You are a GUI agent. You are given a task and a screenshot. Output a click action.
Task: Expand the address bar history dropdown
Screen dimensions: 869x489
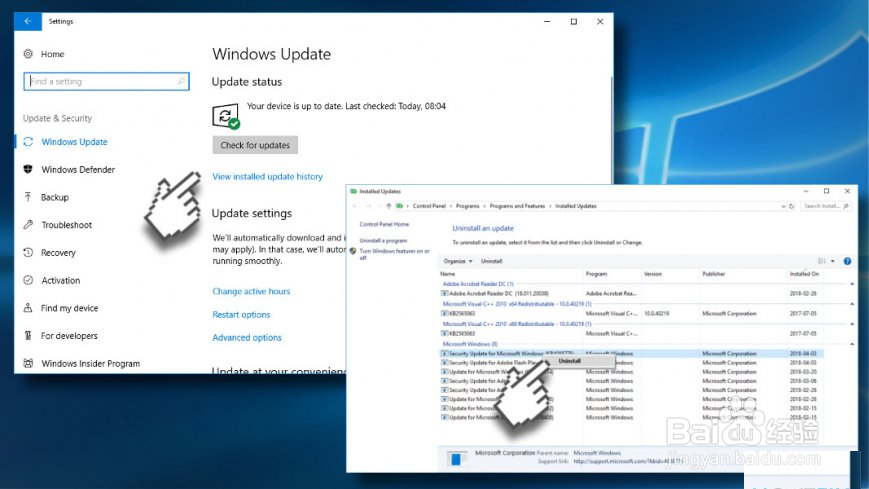pyautogui.click(x=783, y=206)
